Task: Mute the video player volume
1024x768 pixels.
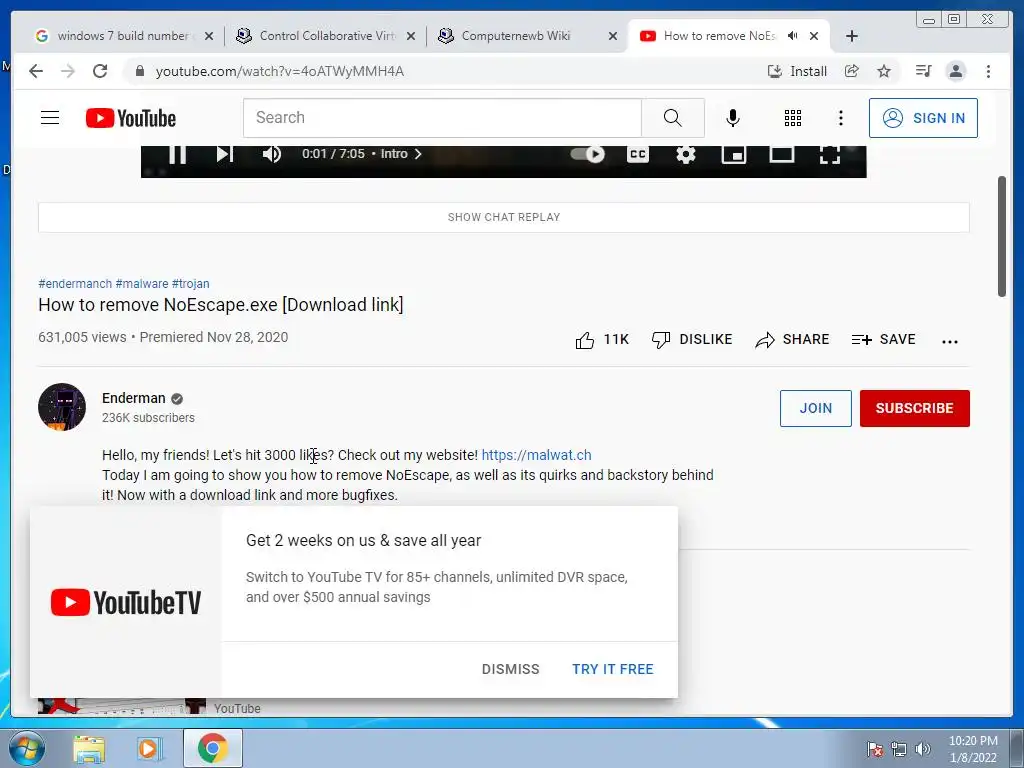Action: tap(272, 154)
